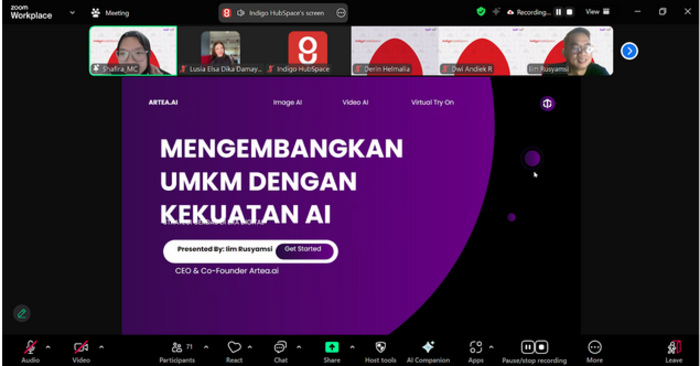Pause recording using the top bar button
Screen dimensions: 700x366
pyautogui.click(x=558, y=12)
